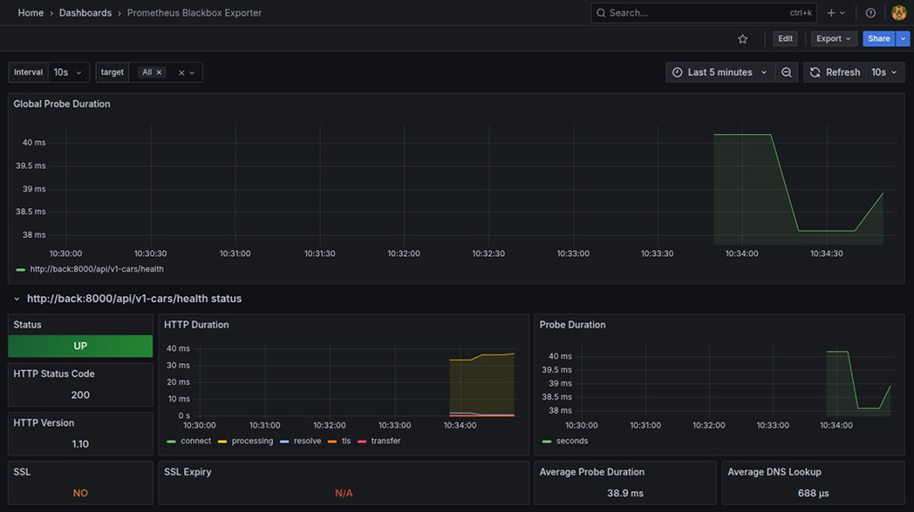Open the Interval 10s dropdown
914x512 pixels.
point(68,72)
